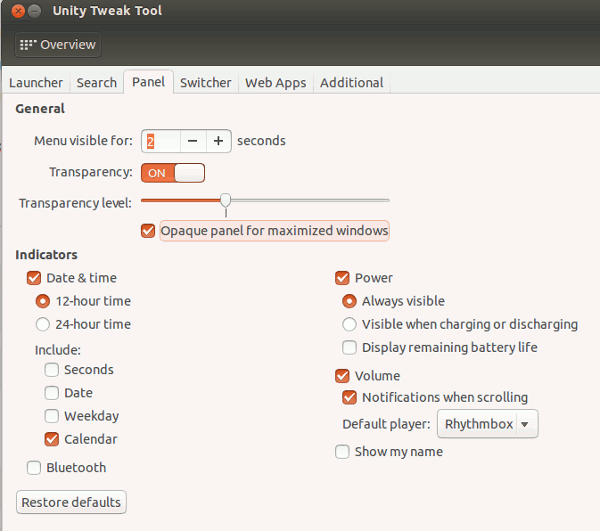Click the menu visible seconds input field
Screen dimensions: 600x531
[x=161, y=141]
